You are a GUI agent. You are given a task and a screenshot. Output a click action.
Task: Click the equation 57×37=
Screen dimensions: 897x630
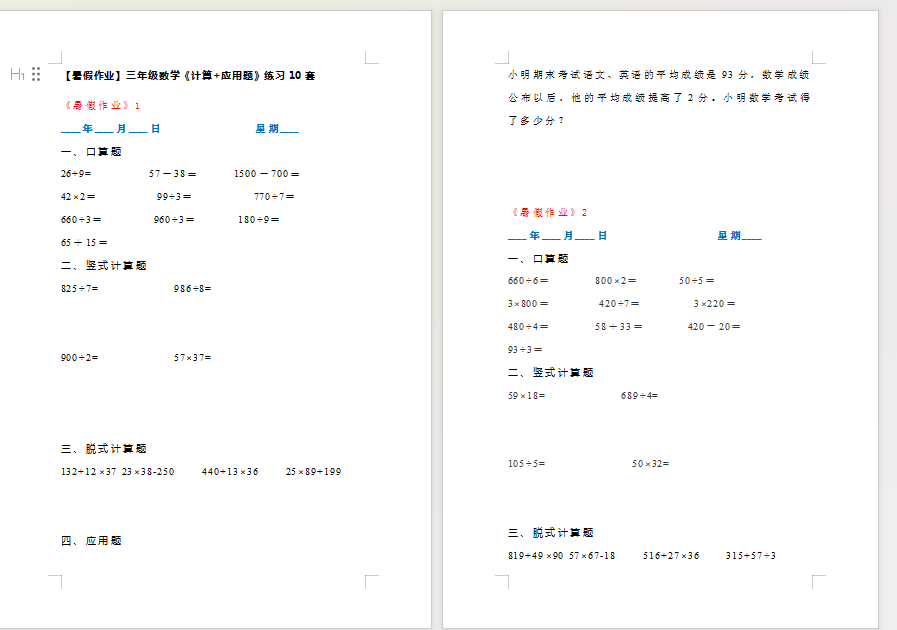193,358
